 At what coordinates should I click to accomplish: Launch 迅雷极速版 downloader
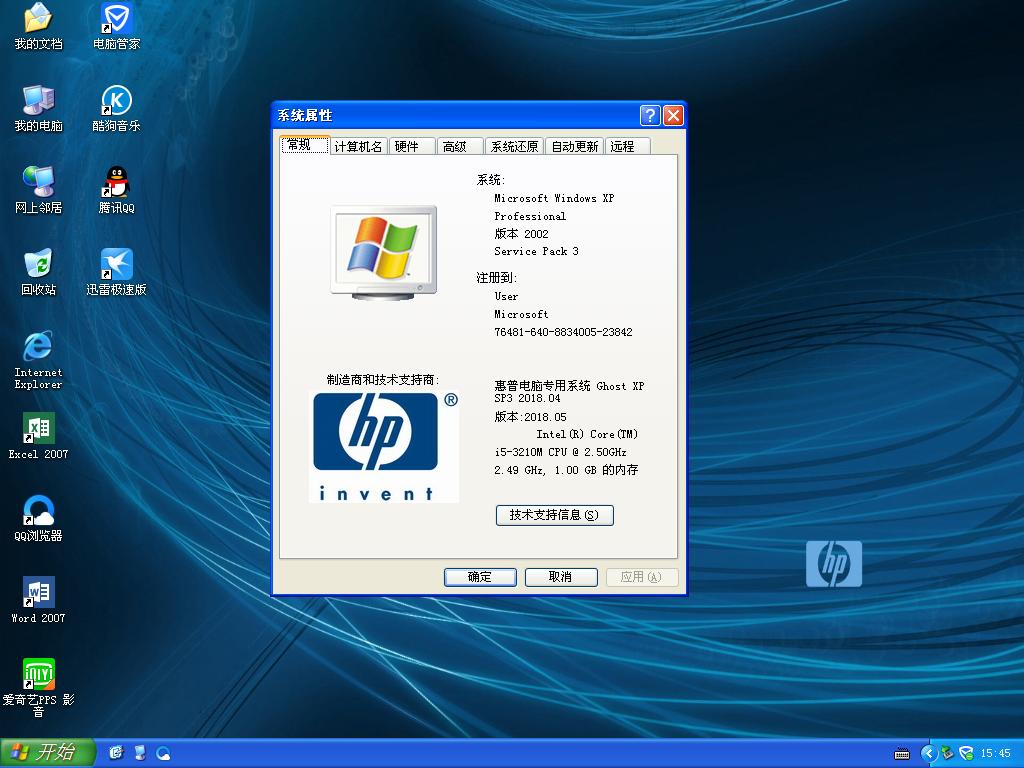pyautogui.click(x=117, y=265)
